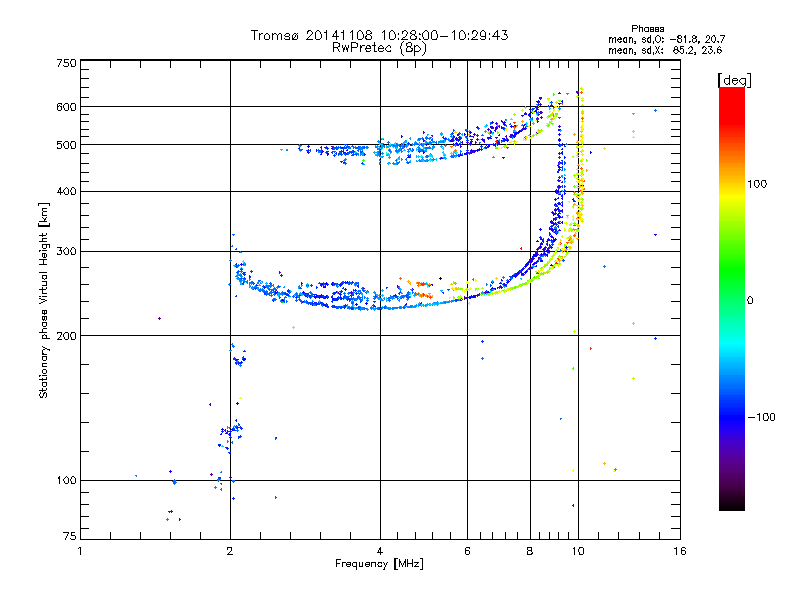Click the x-axis tick label '6'
The width and height of the screenshot is (800, 600).
tap(467, 551)
